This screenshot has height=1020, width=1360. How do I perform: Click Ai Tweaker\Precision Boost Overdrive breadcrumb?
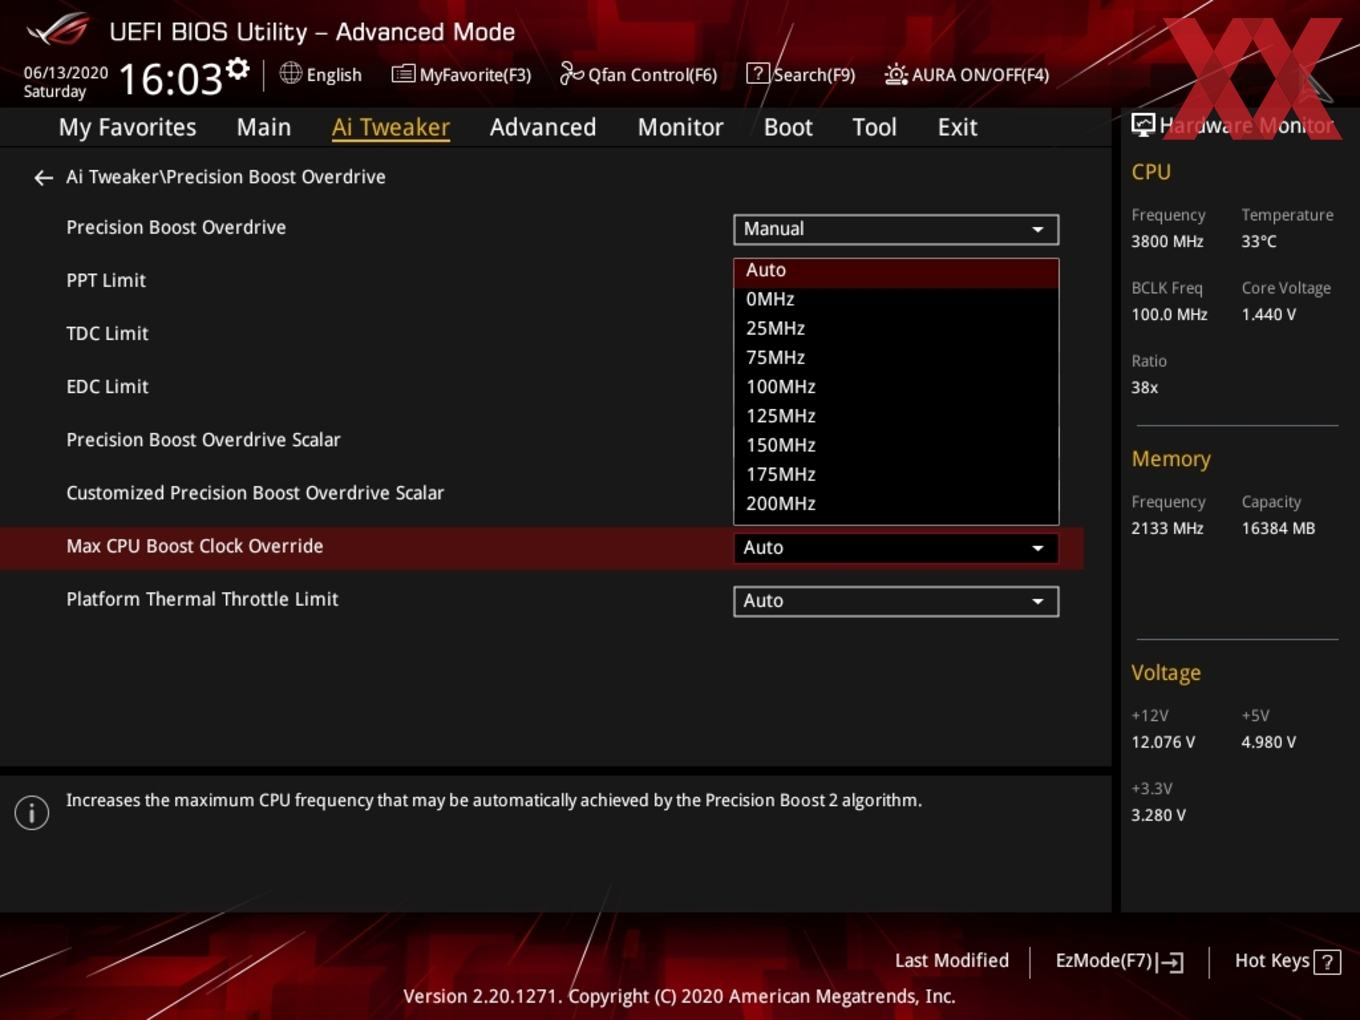click(x=226, y=177)
